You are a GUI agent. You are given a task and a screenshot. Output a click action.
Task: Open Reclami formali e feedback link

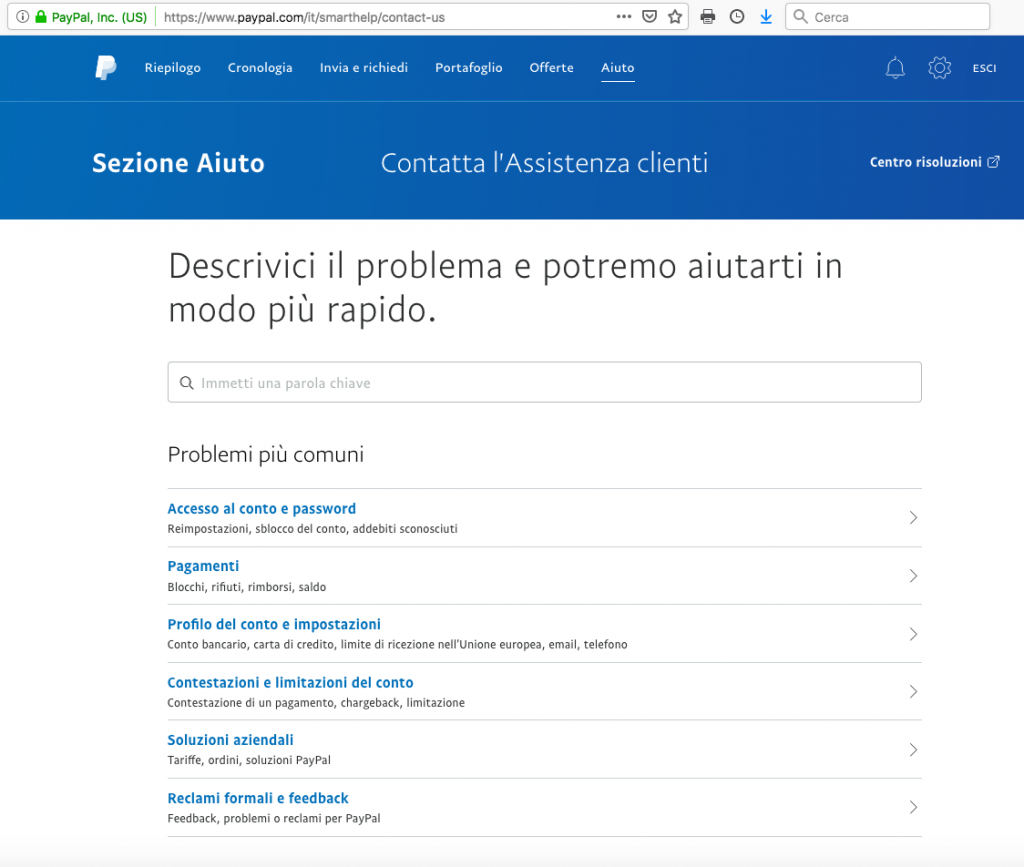coord(258,798)
